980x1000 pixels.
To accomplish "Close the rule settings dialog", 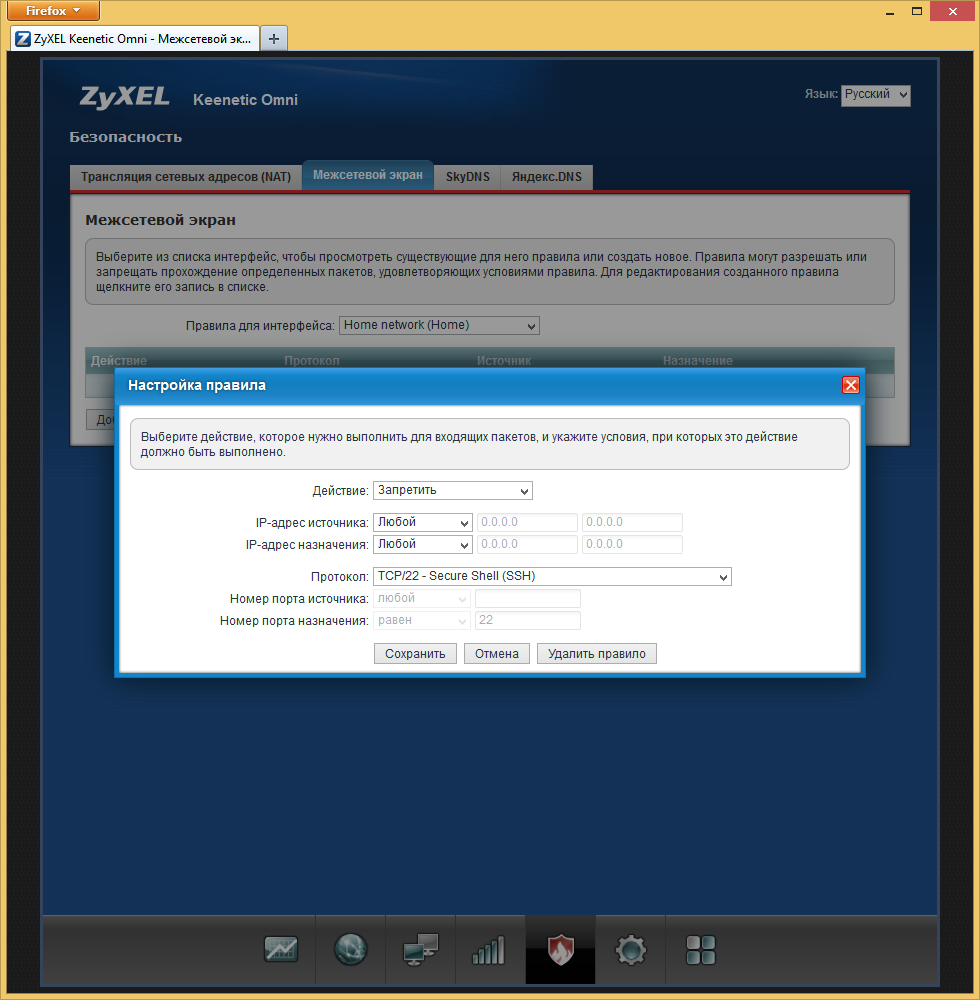I will click(x=851, y=385).
